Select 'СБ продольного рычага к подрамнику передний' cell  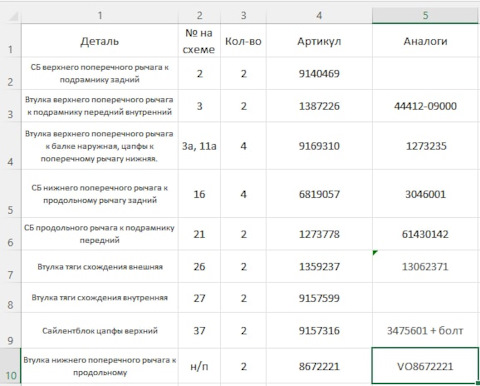click(x=100, y=234)
